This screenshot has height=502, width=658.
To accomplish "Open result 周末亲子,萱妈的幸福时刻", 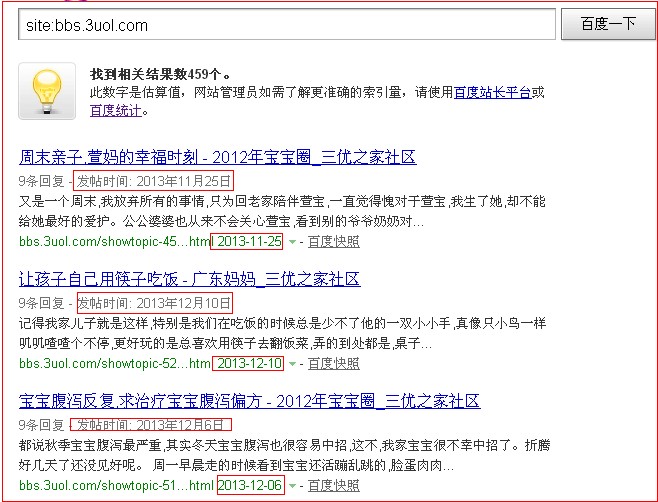I will 218,157.
